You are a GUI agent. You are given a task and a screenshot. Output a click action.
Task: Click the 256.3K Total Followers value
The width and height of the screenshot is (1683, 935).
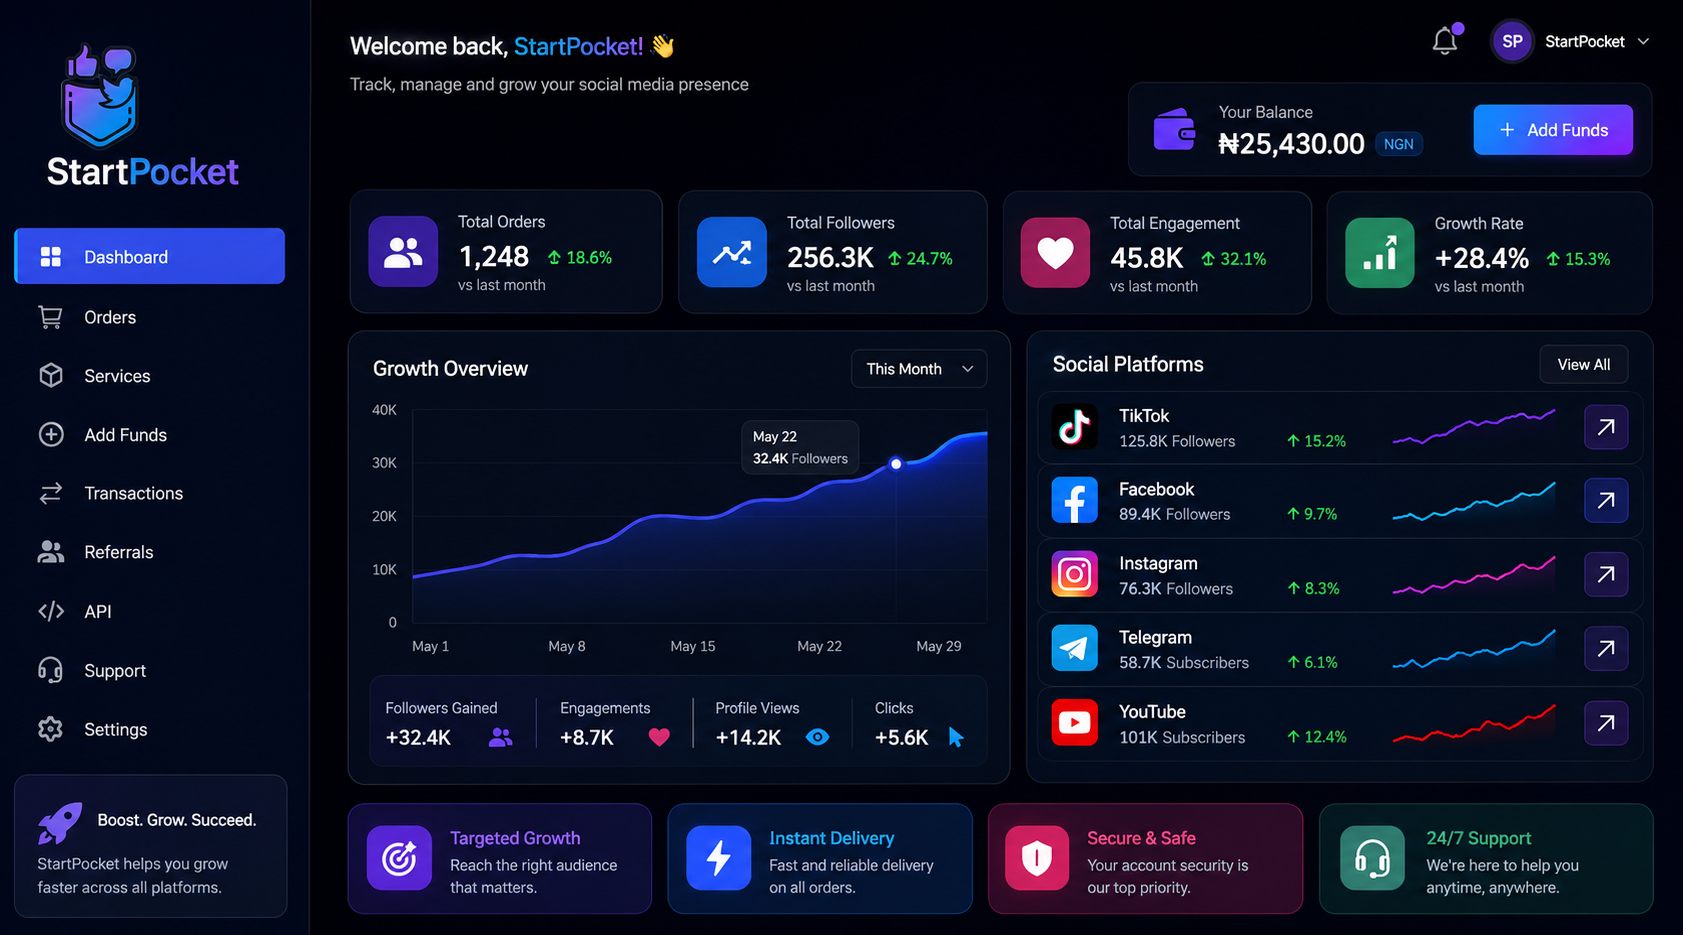click(x=830, y=258)
